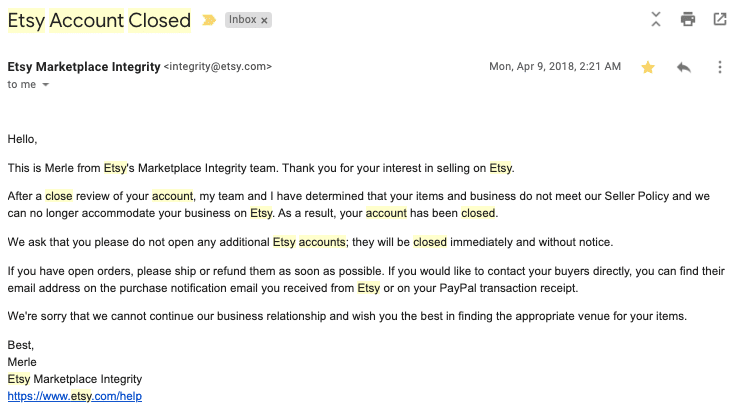The width and height of the screenshot is (741, 414).
Task: Expand the 'to me' recipient details arrow
Action: click(45, 85)
